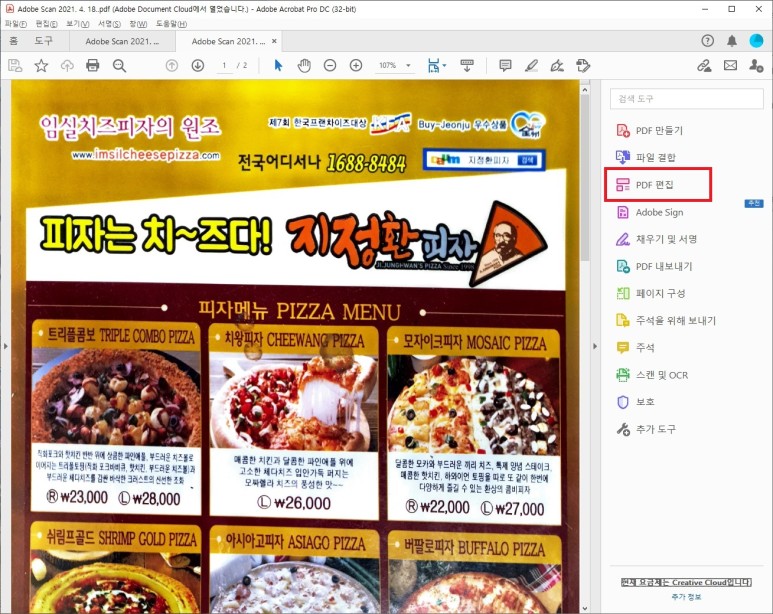Click the sign document pen icon
This screenshot has height=614, width=773.
click(x=557, y=65)
